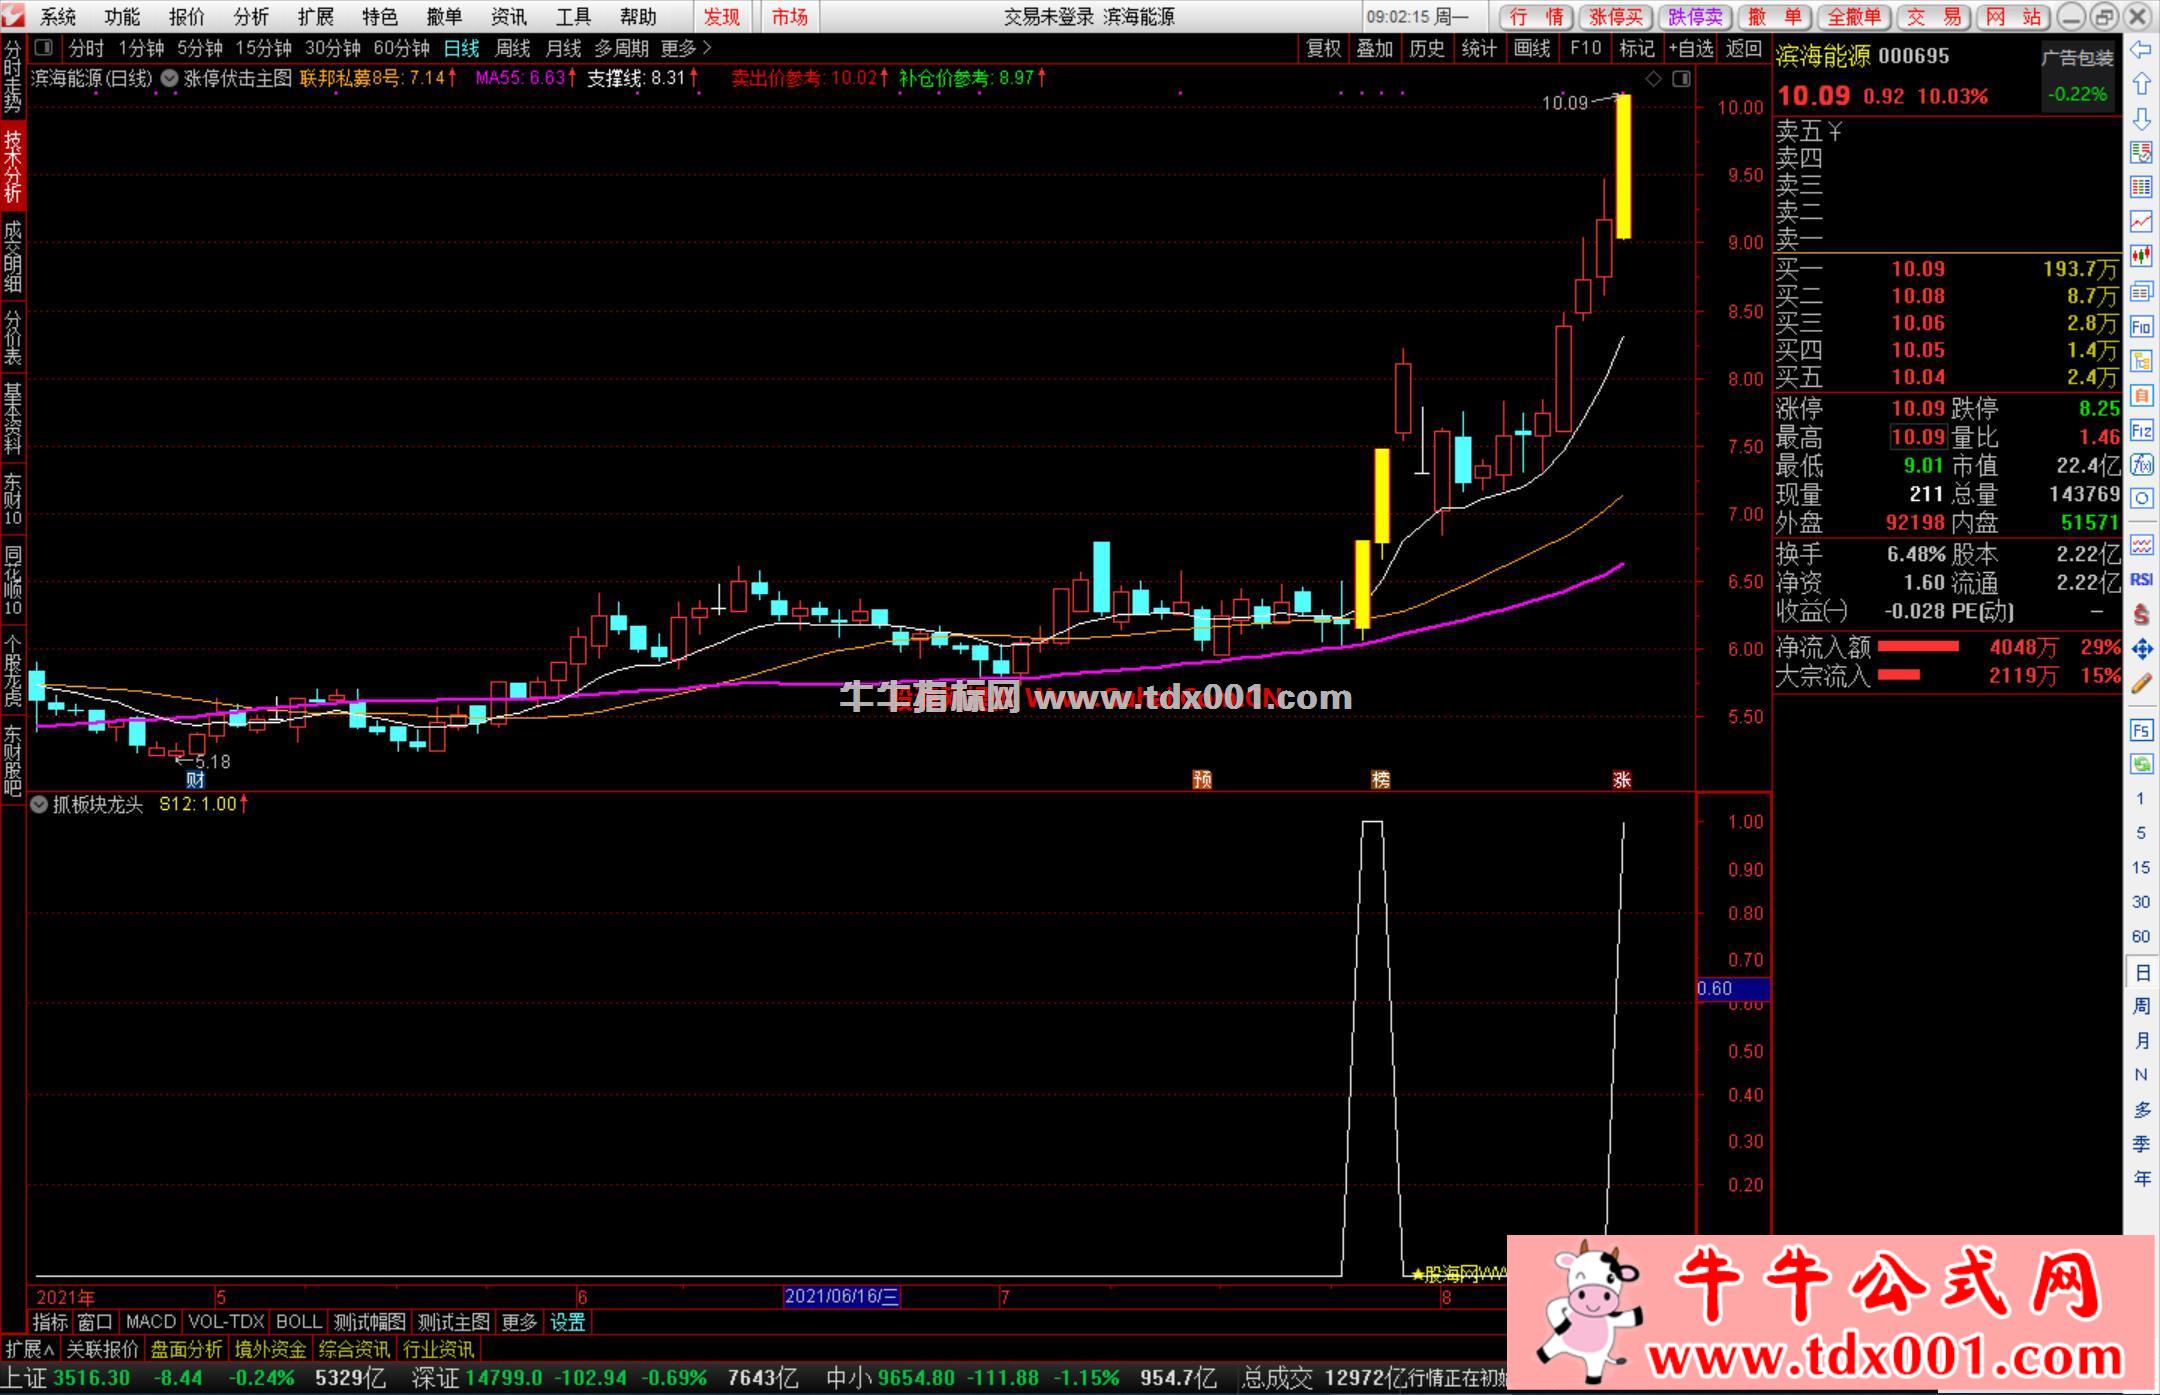Click the RSI indicator icon

tap(2141, 579)
